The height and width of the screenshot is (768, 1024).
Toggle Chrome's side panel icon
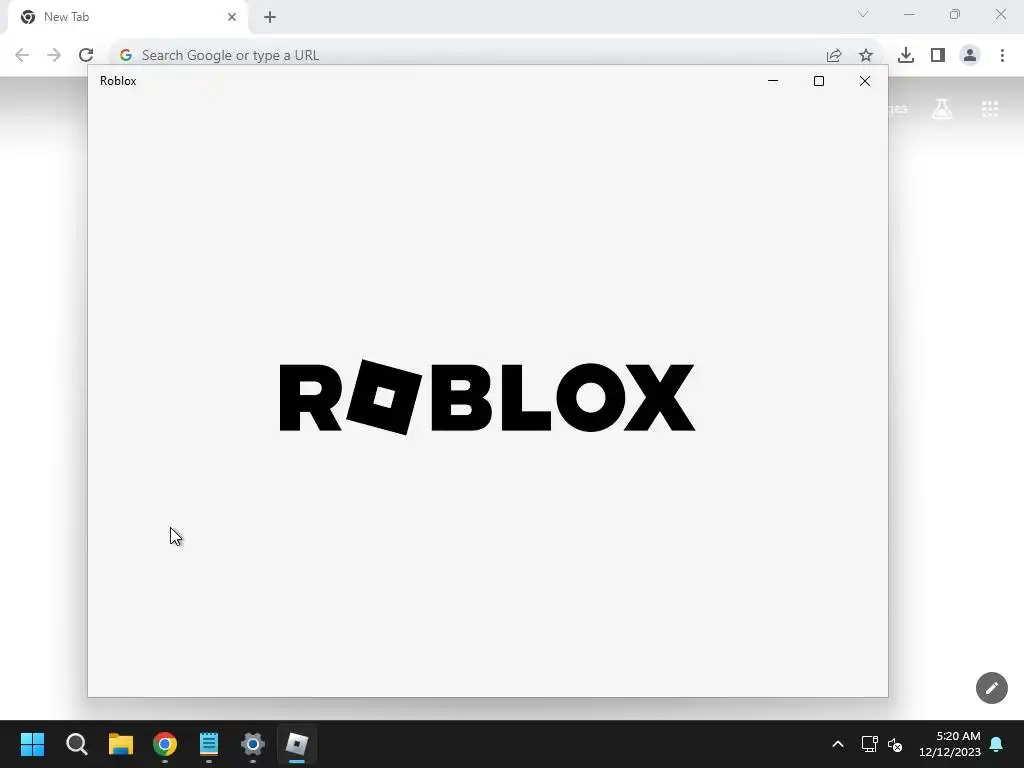click(938, 56)
